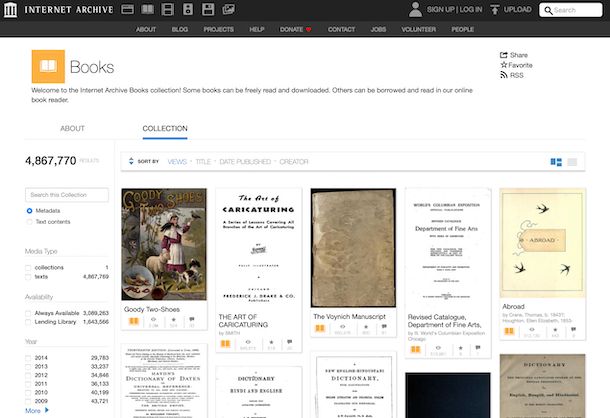Screen dimensions: 610x418
Task: Sort results by DATE PUBLISHED
Action: click(x=245, y=162)
